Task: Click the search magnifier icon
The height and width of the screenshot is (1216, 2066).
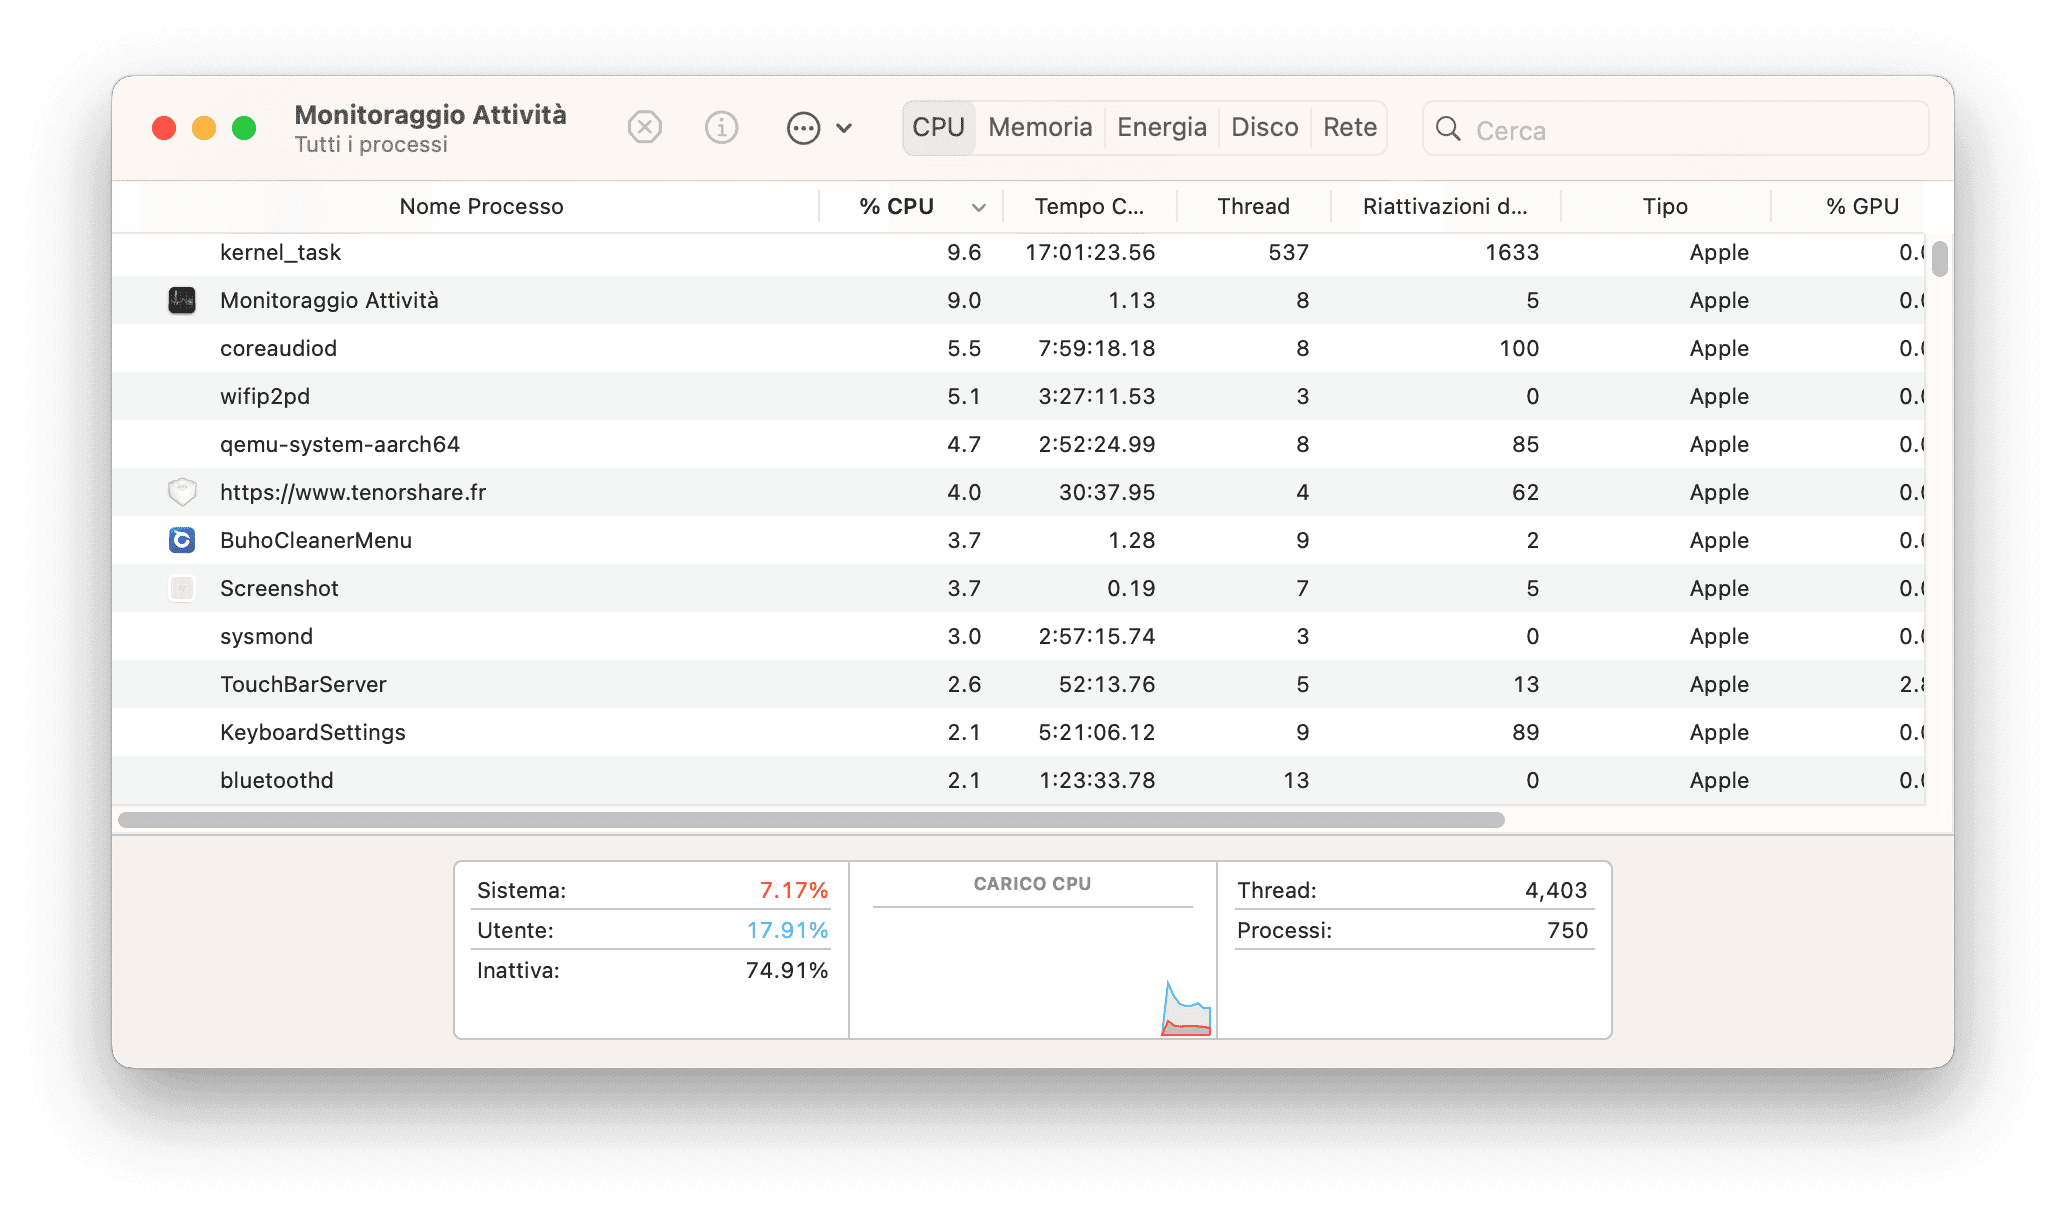Action: (1448, 129)
